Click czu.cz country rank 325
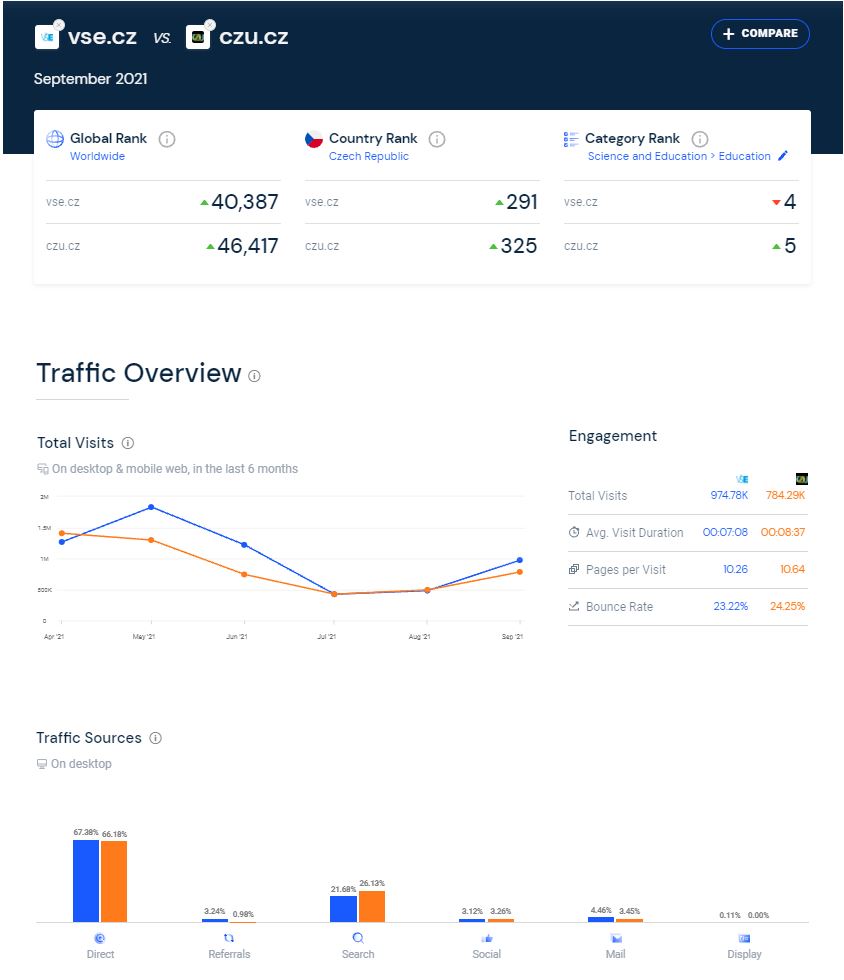The height and width of the screenshot is (980, 844). click(519, 246)
